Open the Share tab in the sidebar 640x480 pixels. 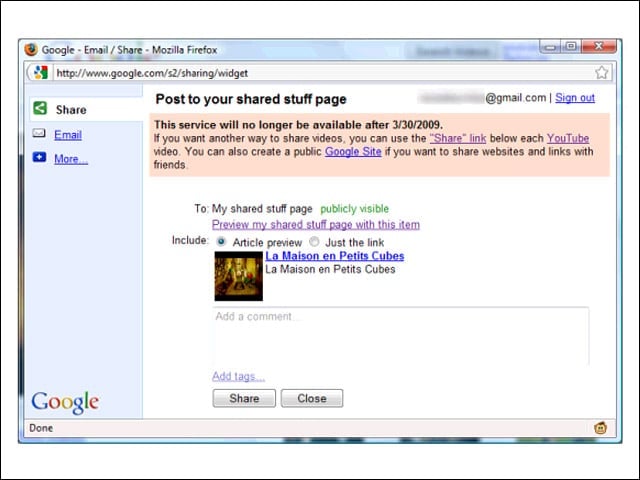pyautogui.click(x=86, y=109)
